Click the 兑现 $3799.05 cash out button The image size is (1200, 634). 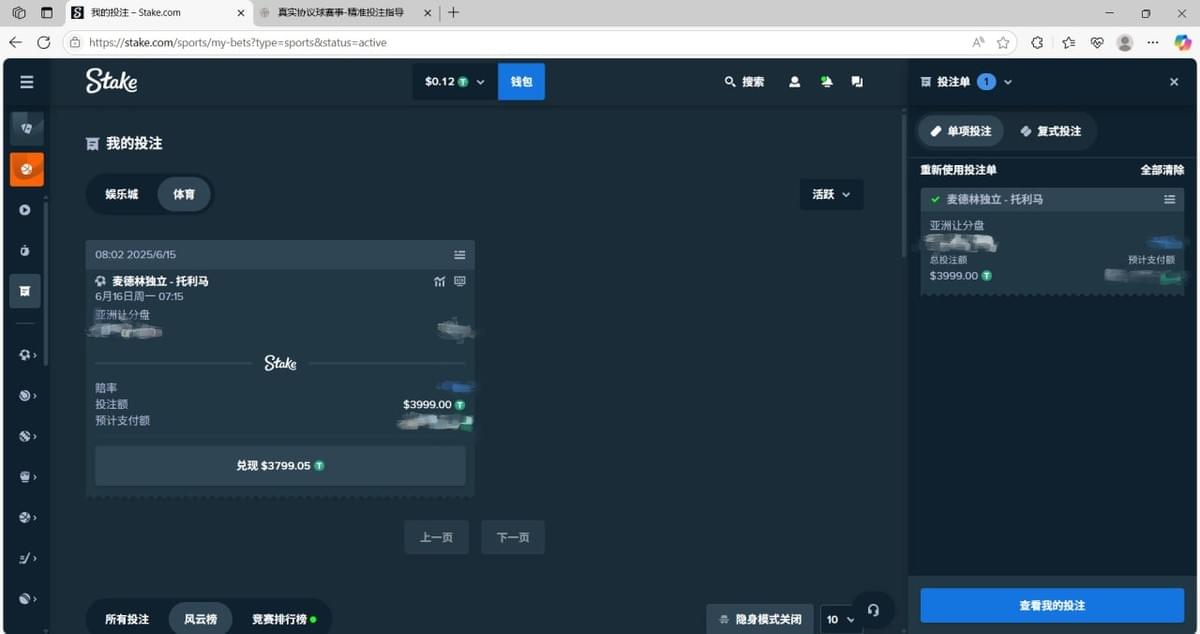(x=280, y=466)
